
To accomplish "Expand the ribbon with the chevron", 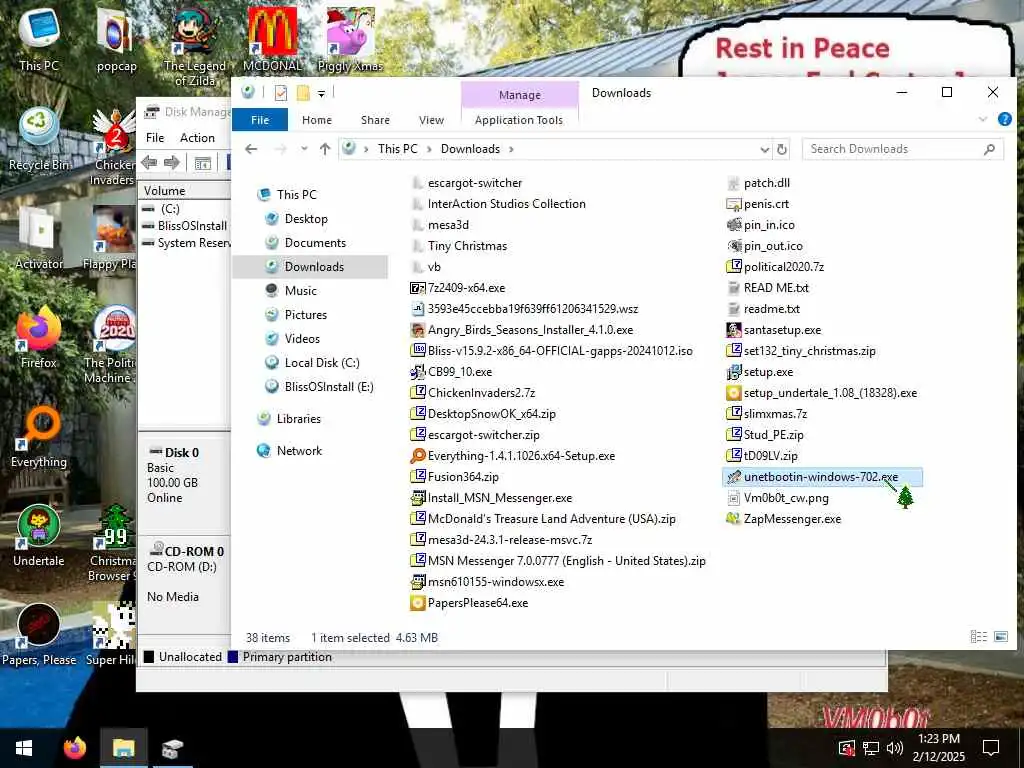I will (x=983, y=119).
